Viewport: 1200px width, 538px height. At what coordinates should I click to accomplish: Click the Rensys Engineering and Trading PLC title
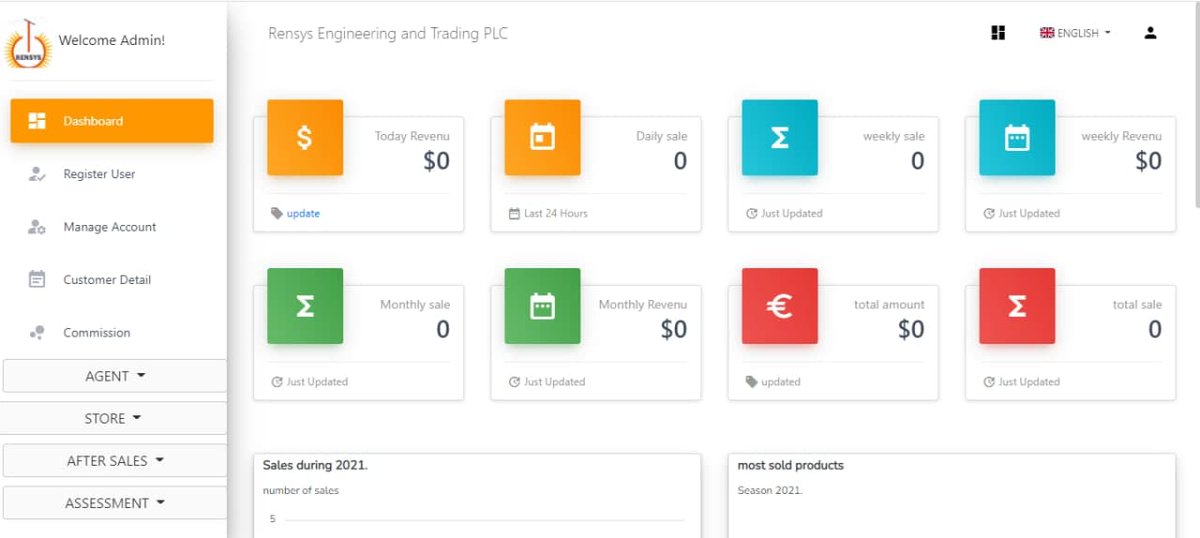tap(388, 34)
